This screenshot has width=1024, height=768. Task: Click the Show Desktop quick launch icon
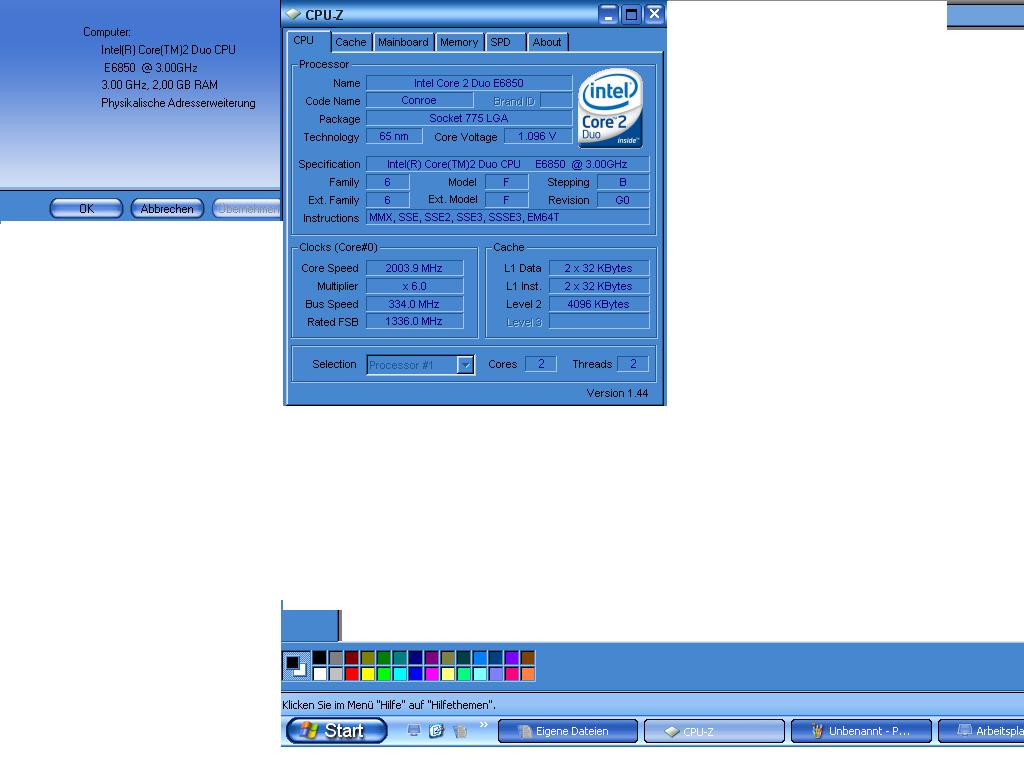click(x=413, y=730)
